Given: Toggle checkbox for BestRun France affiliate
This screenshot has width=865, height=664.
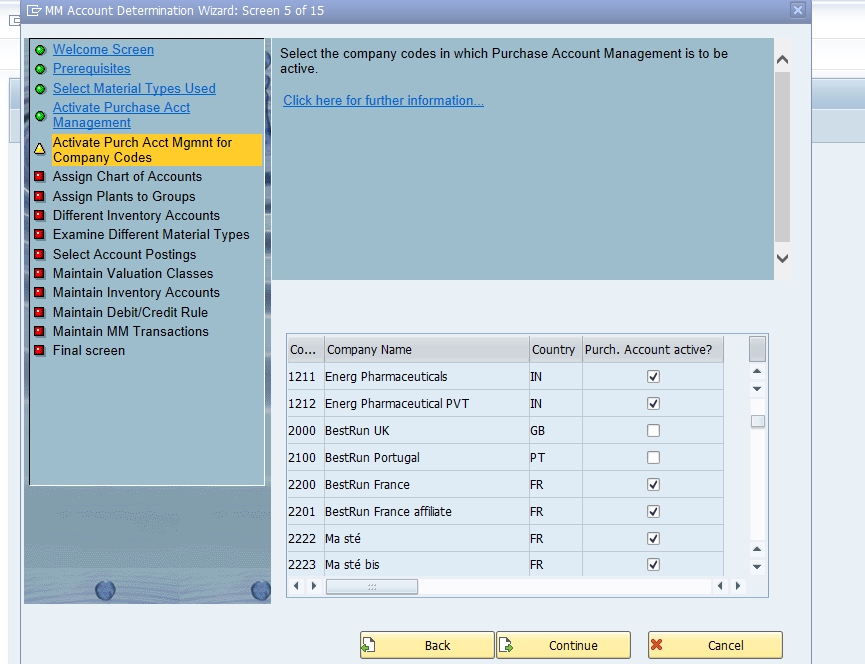Looking at the screenshot, I should click(x=653, y=512).
